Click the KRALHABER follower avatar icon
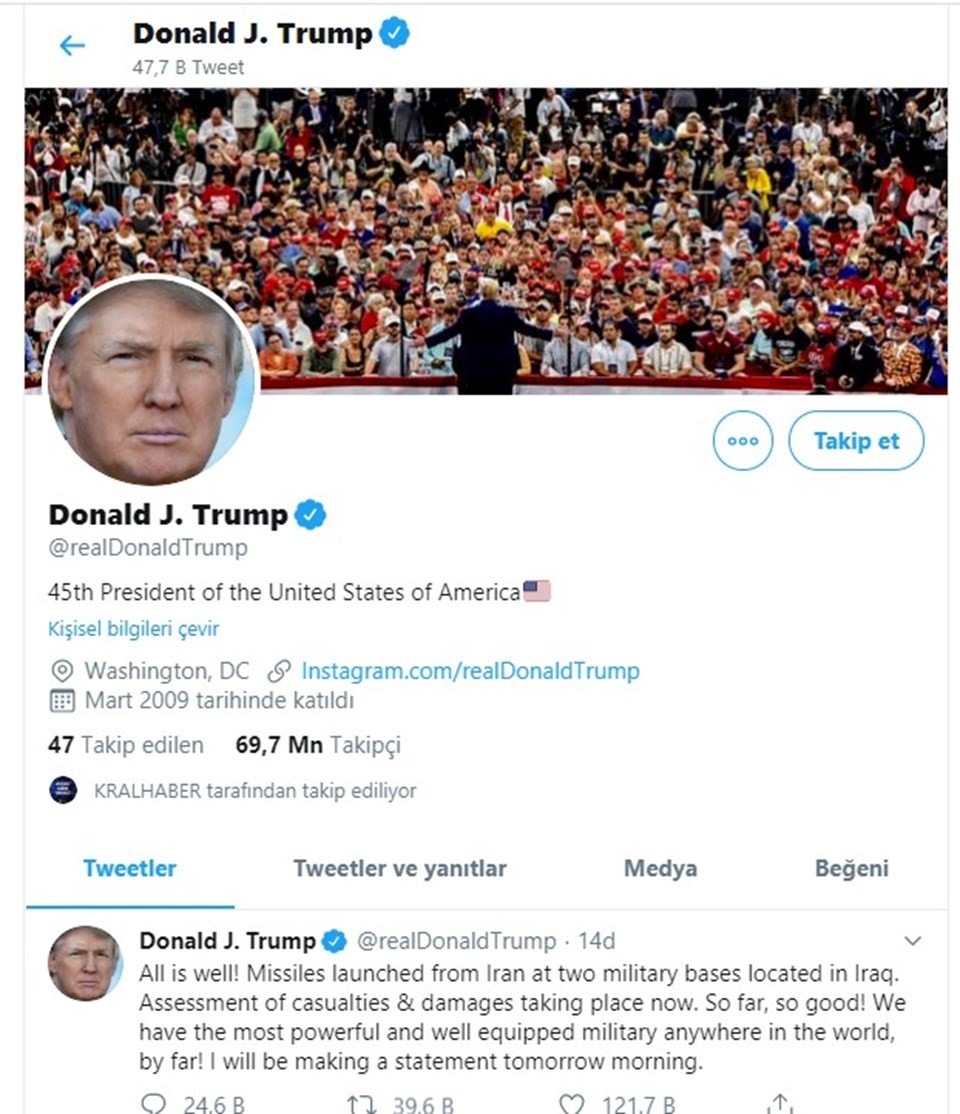Screen dimensions: 960x1114 coord(63,790)
